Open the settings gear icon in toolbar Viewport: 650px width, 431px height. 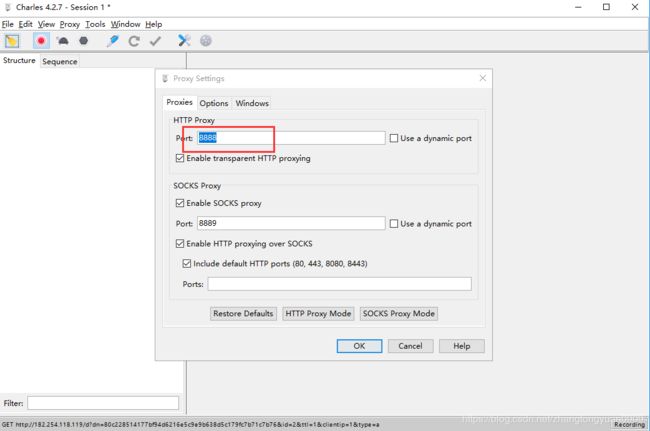click(x=206, y=41)
